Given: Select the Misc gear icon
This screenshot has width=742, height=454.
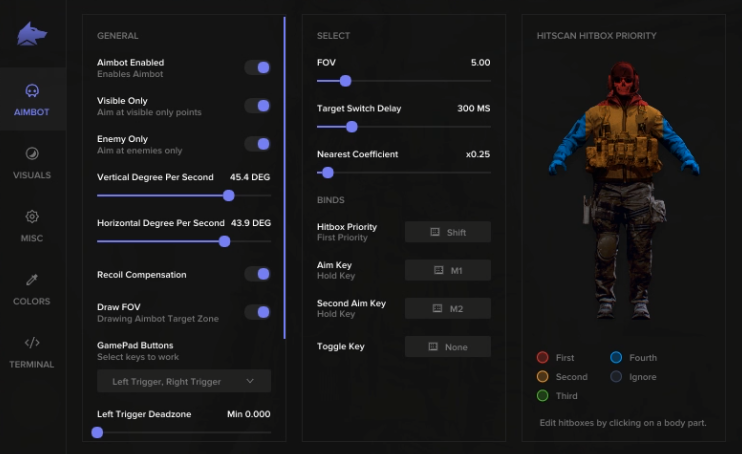Looking at the screenshot, I should 32,217.
